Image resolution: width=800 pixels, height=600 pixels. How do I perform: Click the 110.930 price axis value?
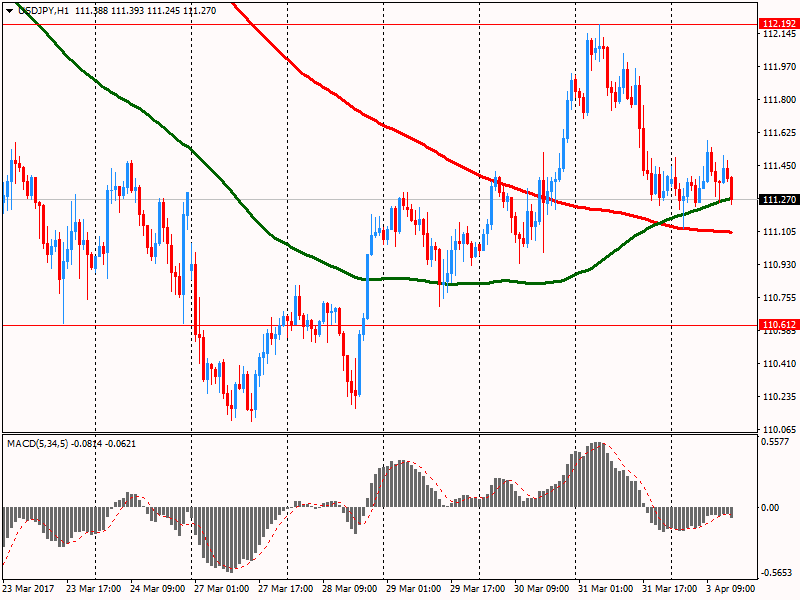(x=779, y=265)
